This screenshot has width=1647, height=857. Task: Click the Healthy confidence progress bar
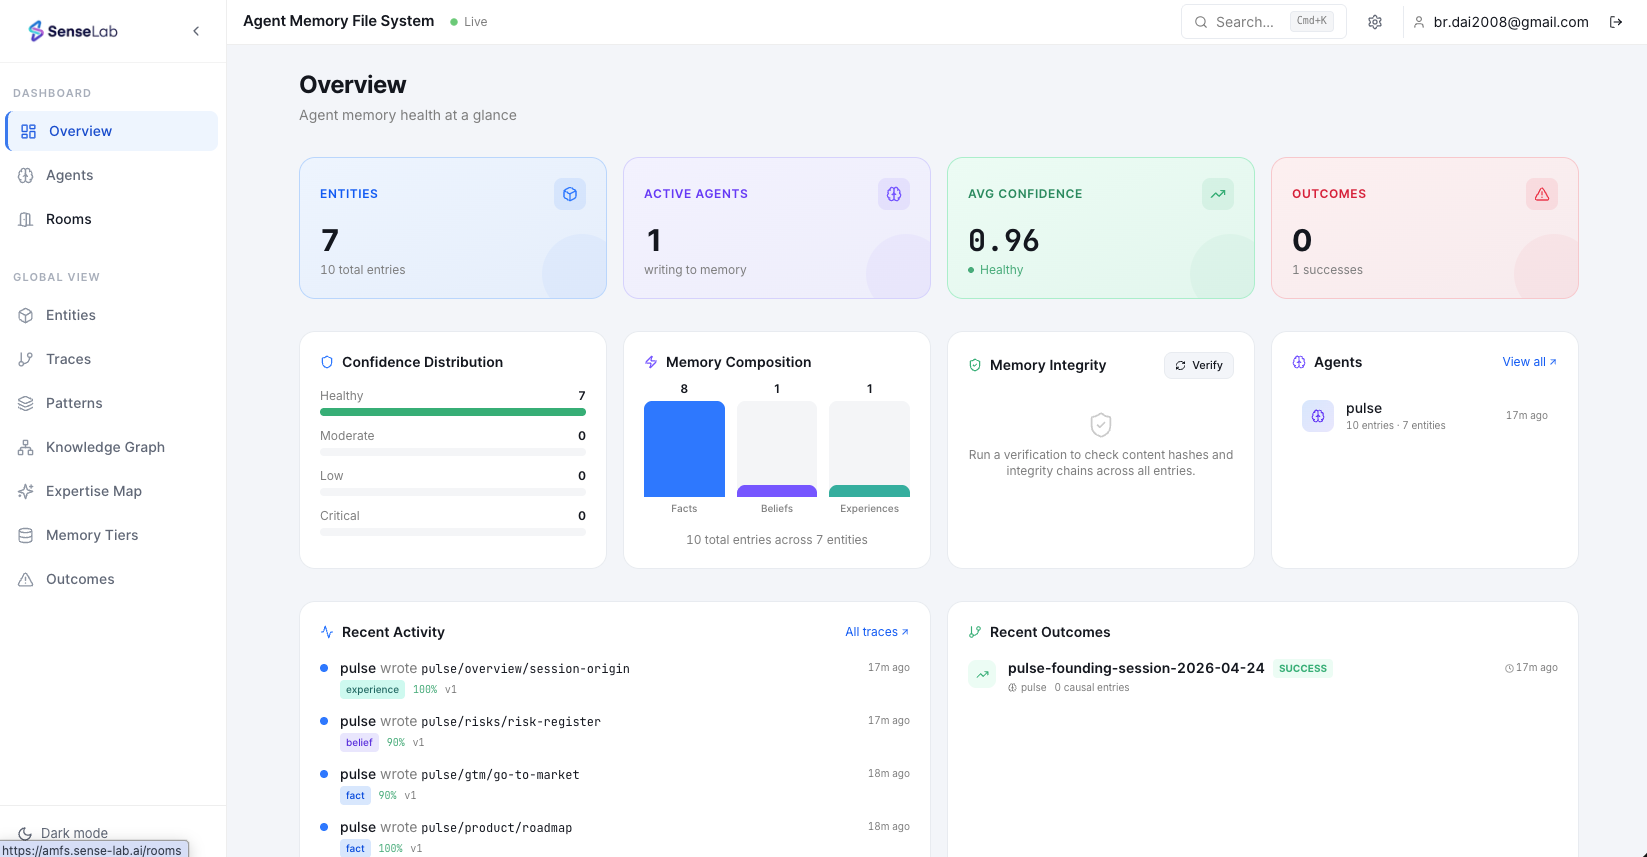coord(453,412)
